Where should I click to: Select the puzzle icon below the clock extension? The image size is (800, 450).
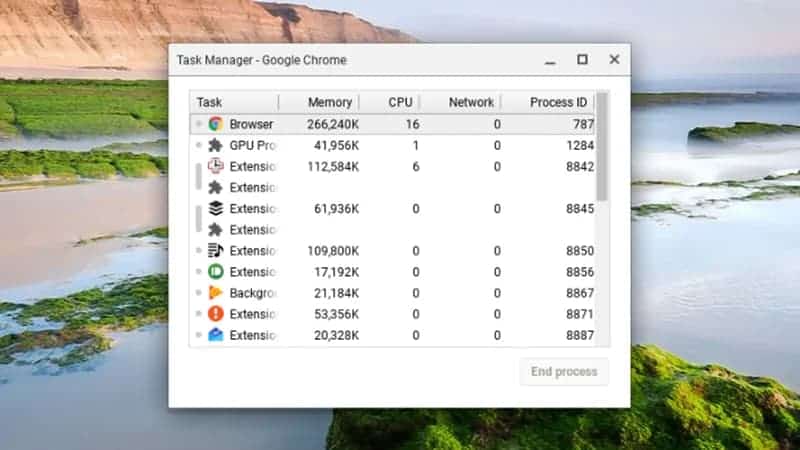coord(215,187)
